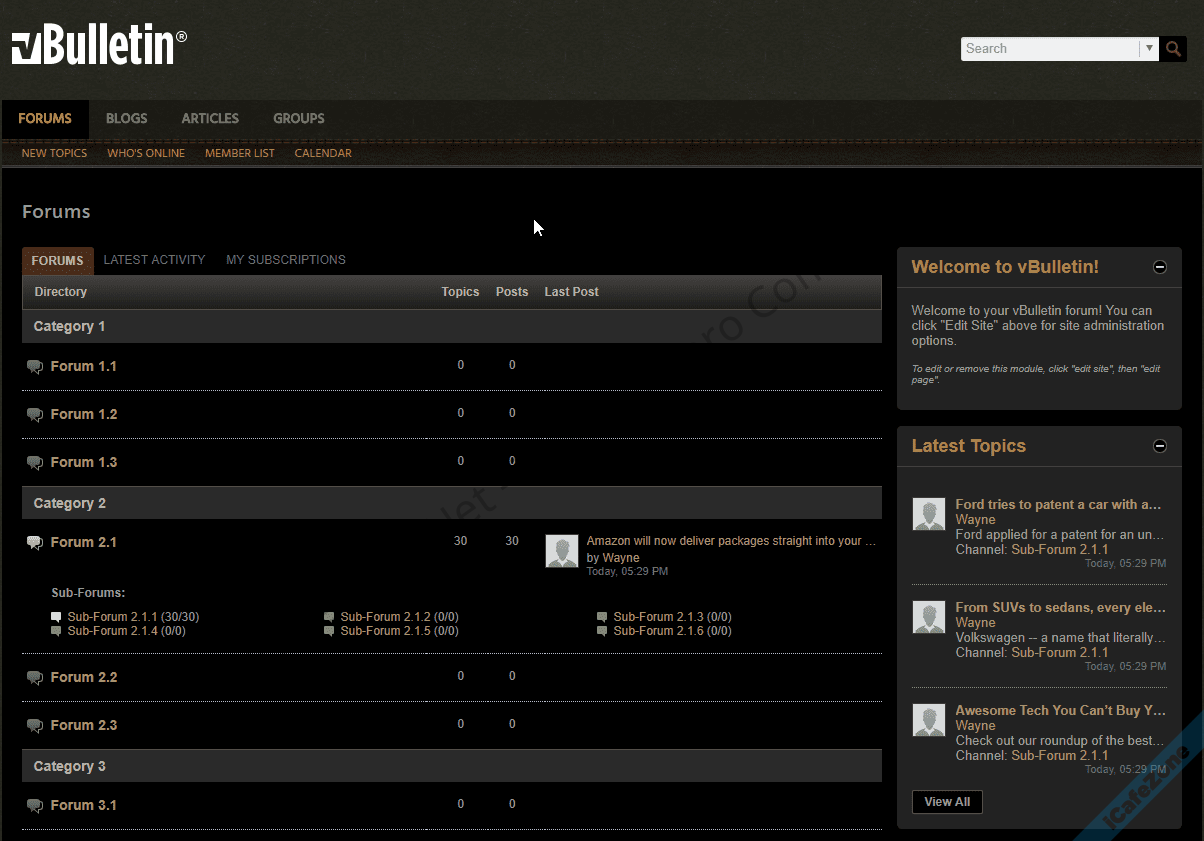Open the Who's Online link
Screen dimensions: 1204x841
click(146, 153)
